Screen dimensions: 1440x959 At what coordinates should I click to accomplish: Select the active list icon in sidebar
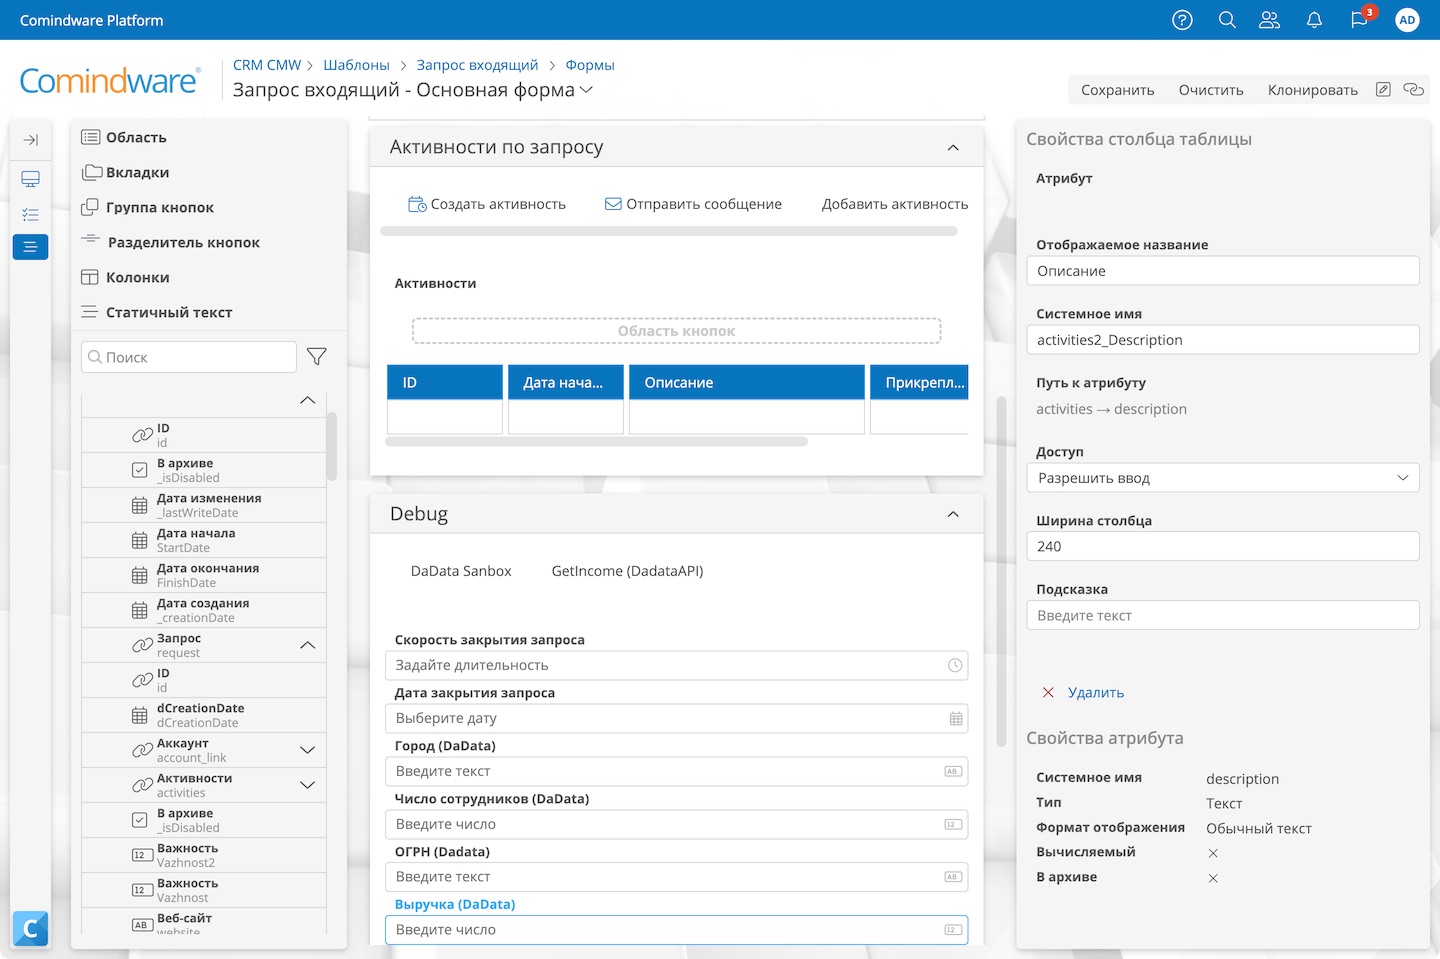point(31,246)
